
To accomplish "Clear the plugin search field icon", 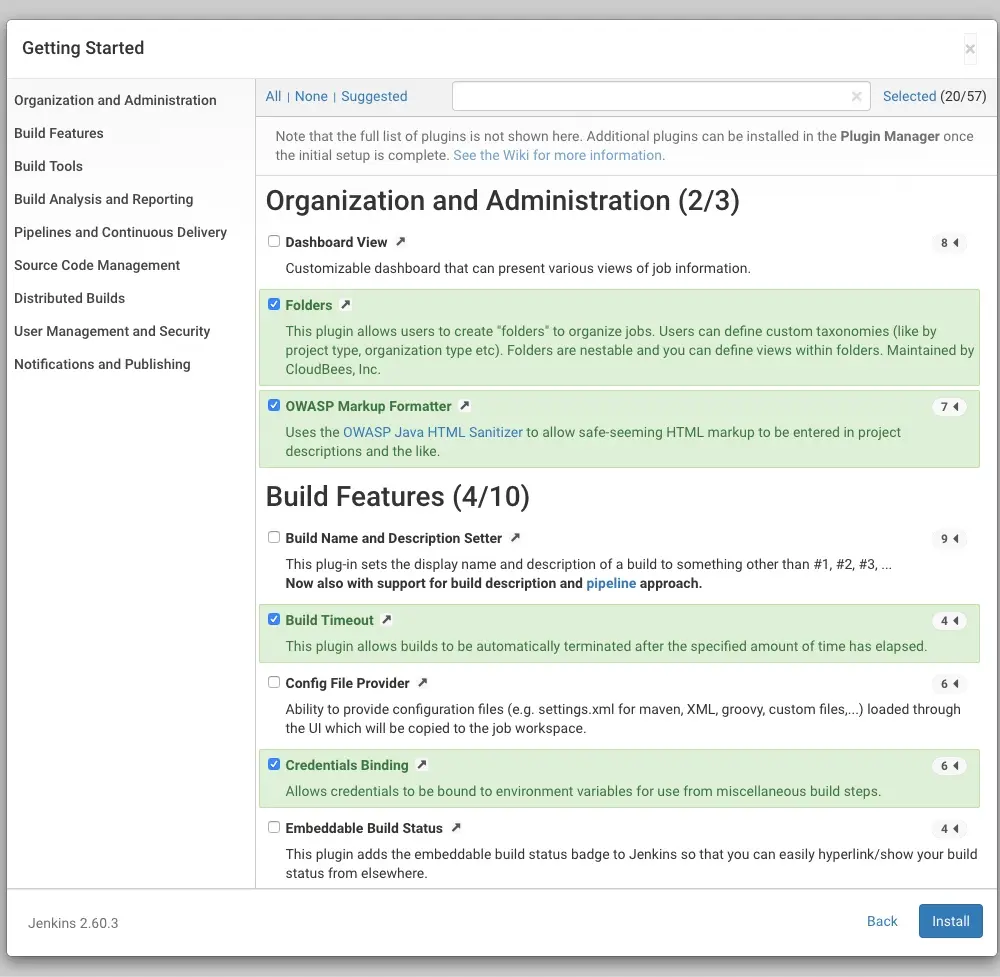I will pos(856,97).
